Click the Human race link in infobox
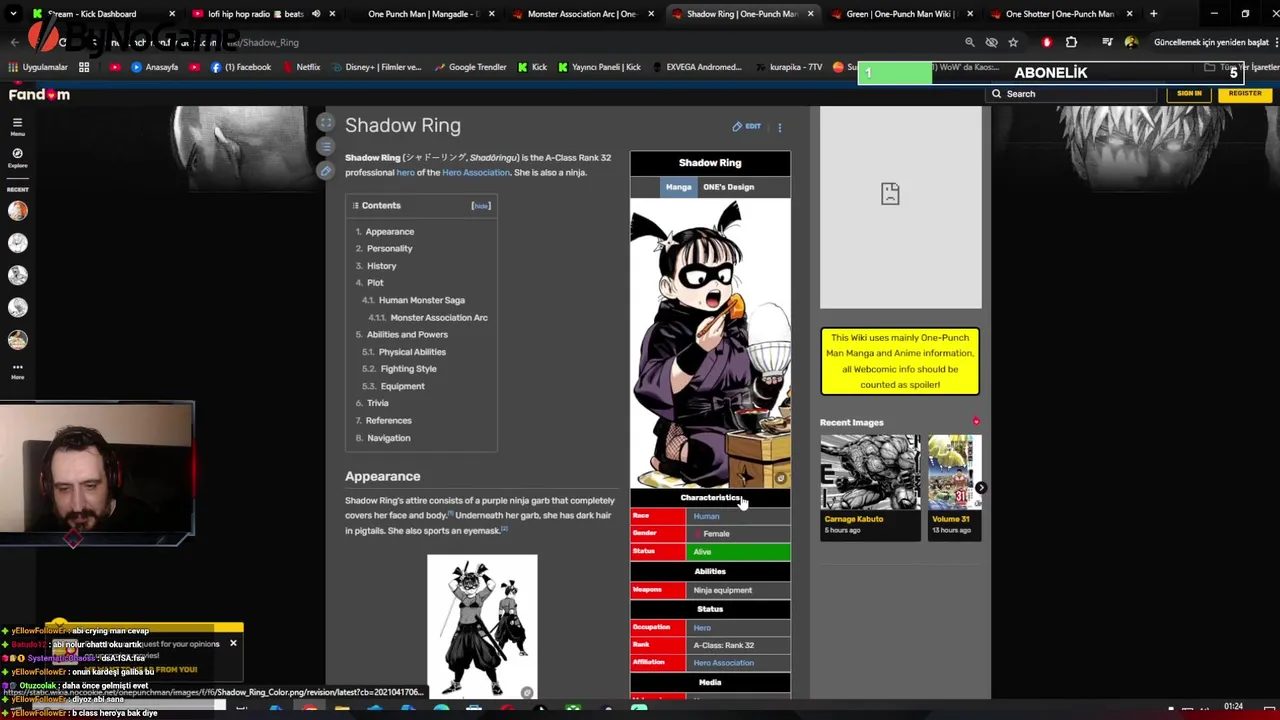This screenshot has width=1280, height=720. [x=706, y=517]
